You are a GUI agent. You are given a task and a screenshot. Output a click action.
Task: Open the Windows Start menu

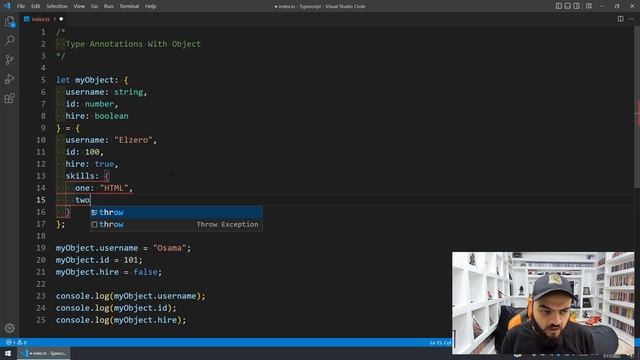(x=8, y=353)
